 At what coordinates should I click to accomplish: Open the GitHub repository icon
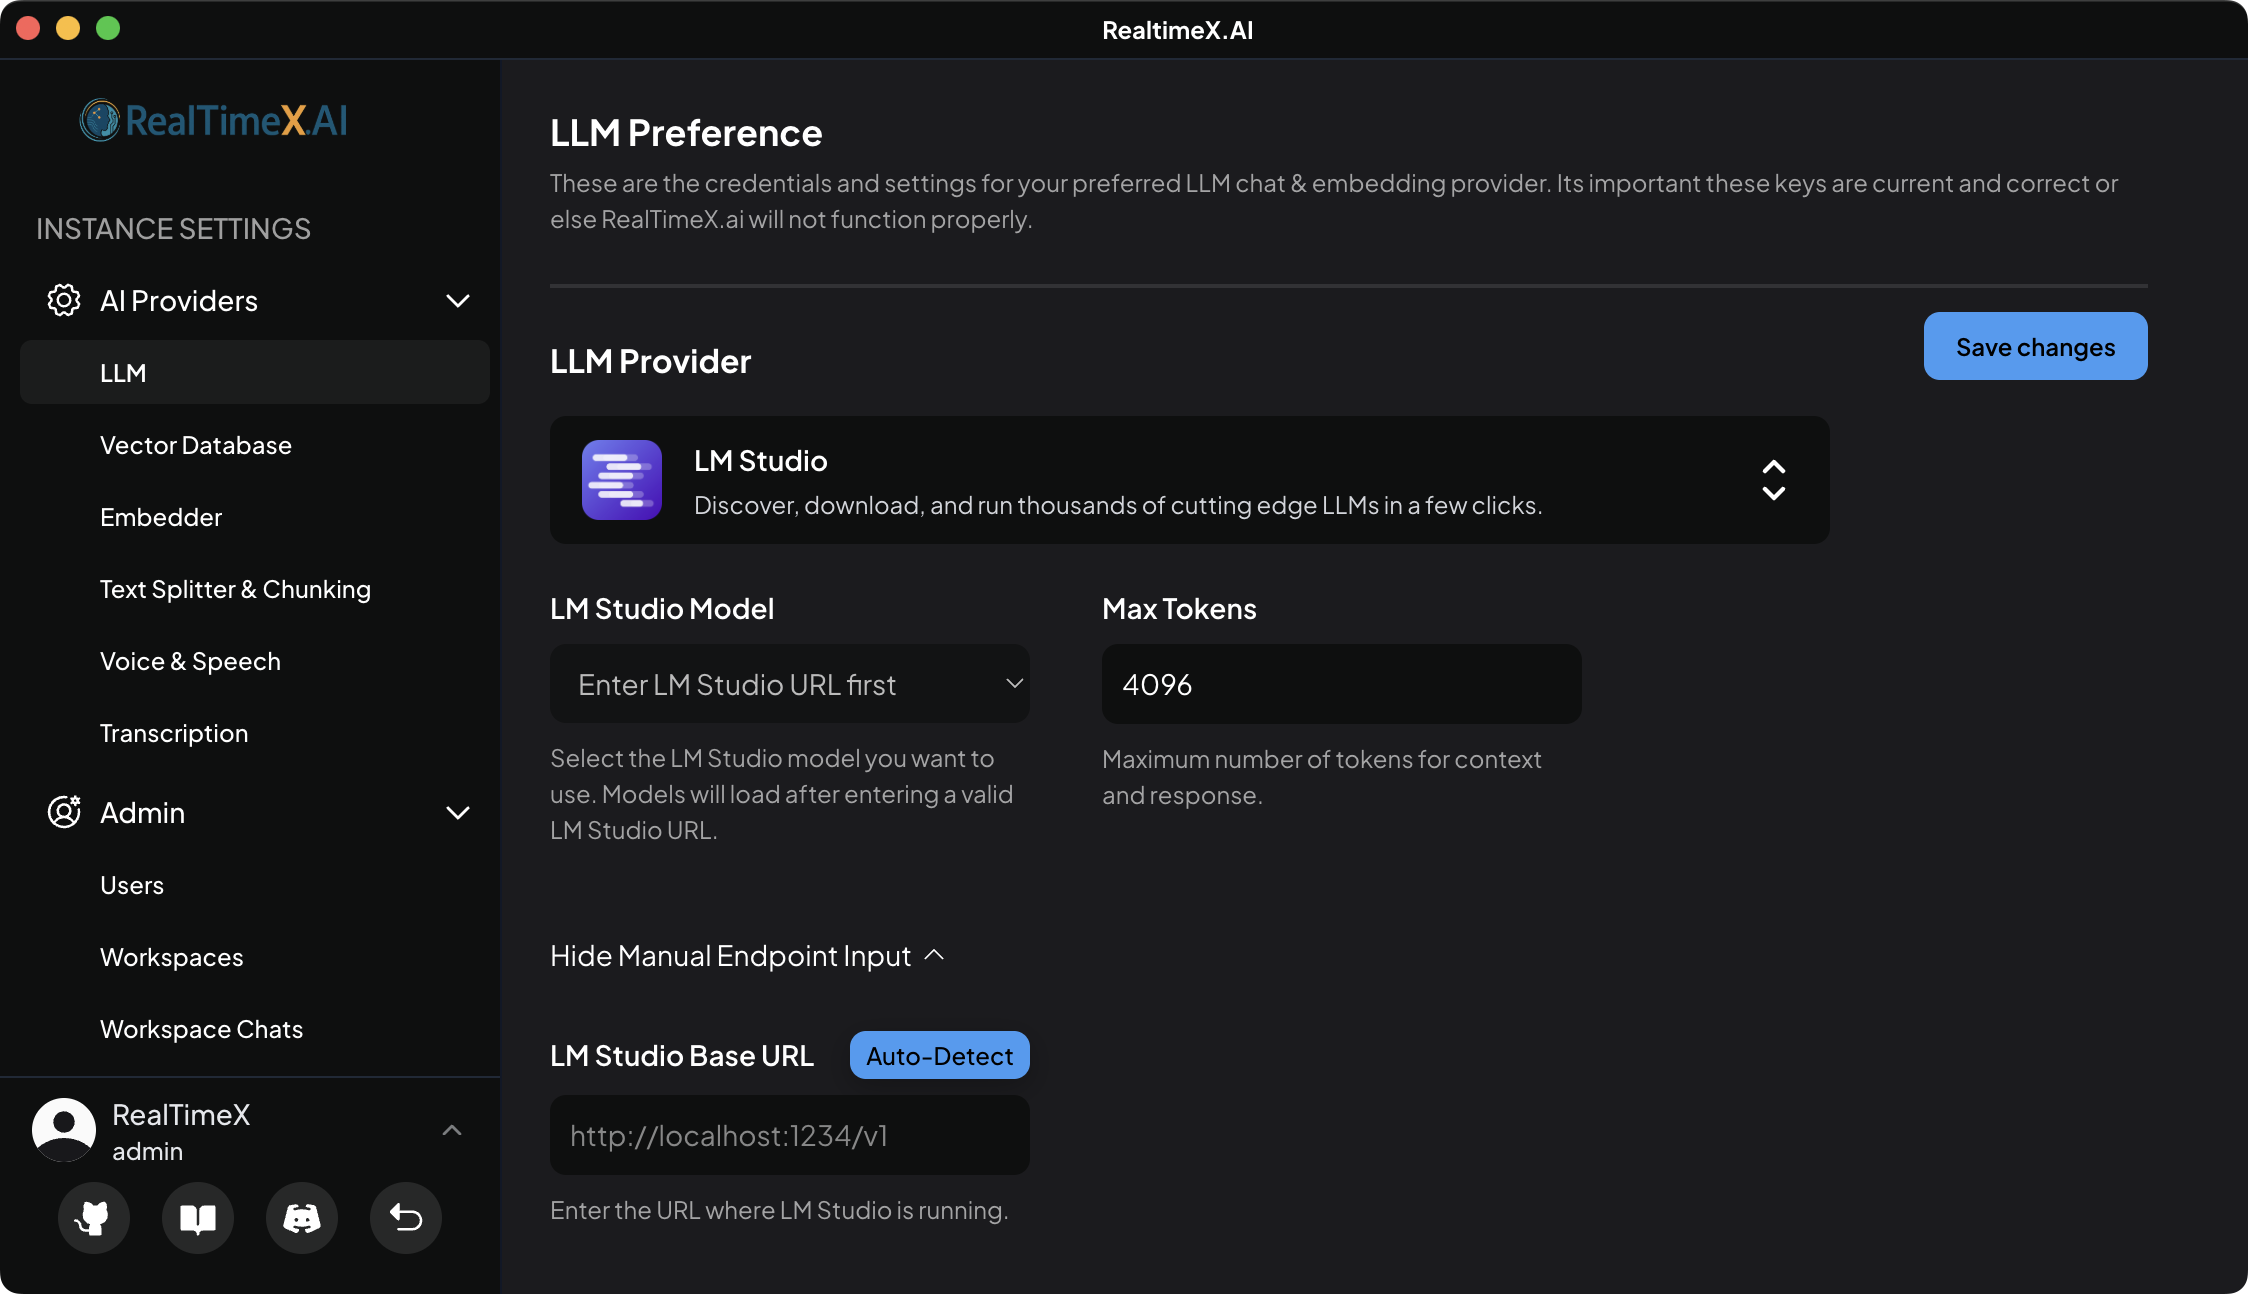pos(93,1218)
